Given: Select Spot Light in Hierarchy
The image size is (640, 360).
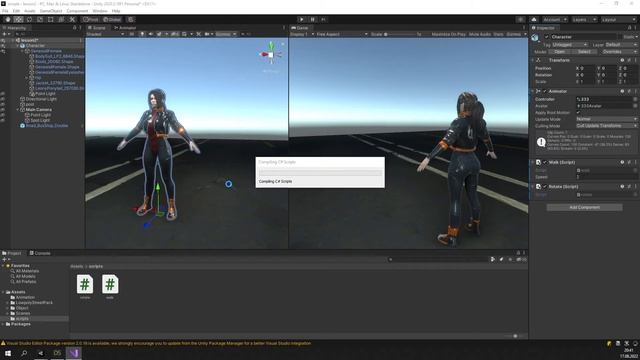Looking at the screenshot, I should (x=40, y=120).
